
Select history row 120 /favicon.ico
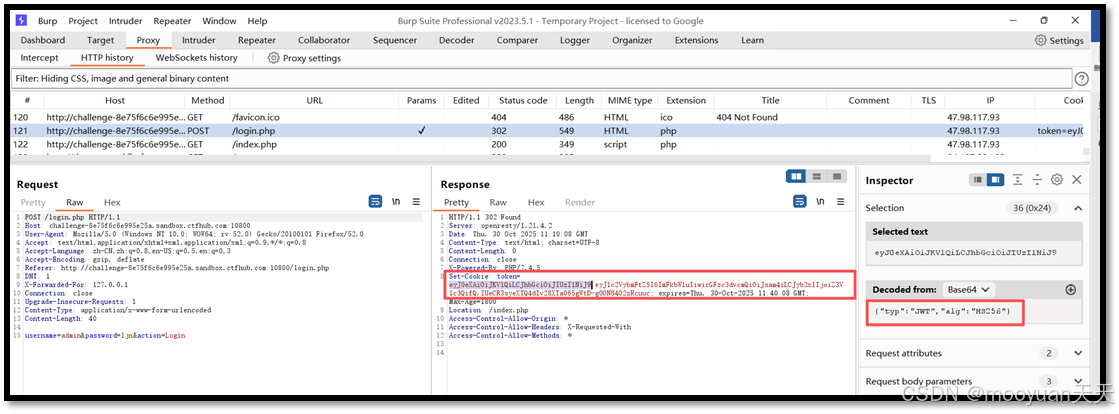click(549, 117)
